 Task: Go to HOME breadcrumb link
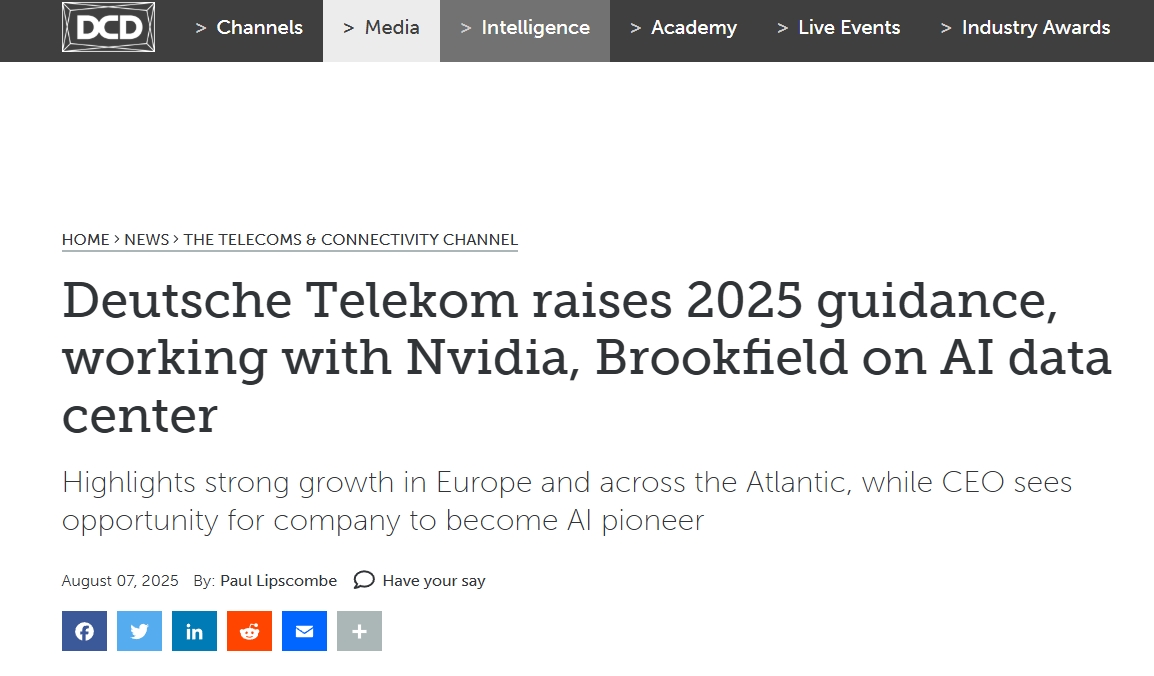point(85,240)
